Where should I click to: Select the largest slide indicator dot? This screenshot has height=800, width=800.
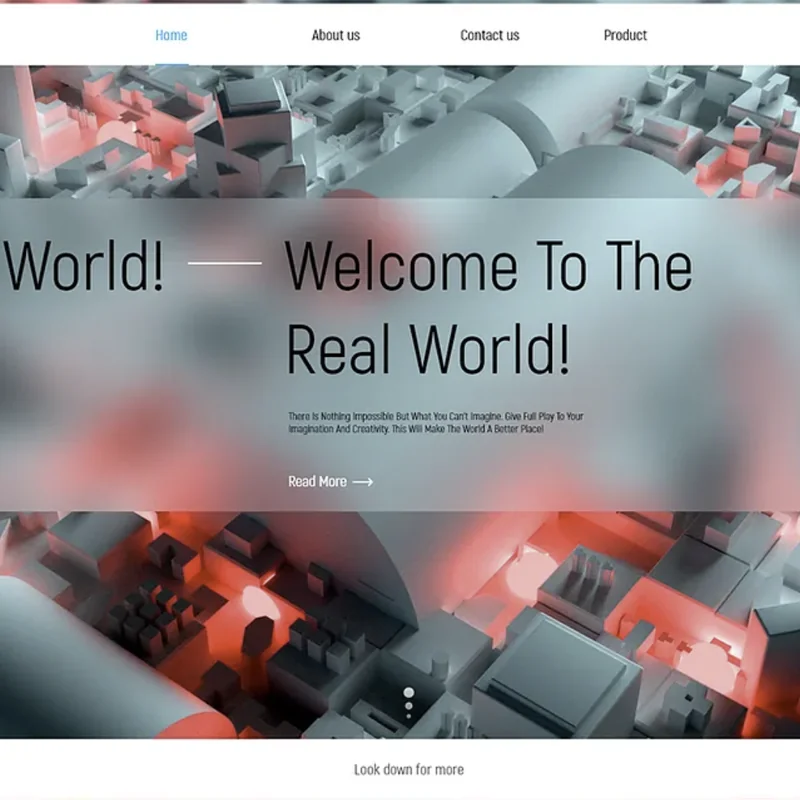coord(408,692)
